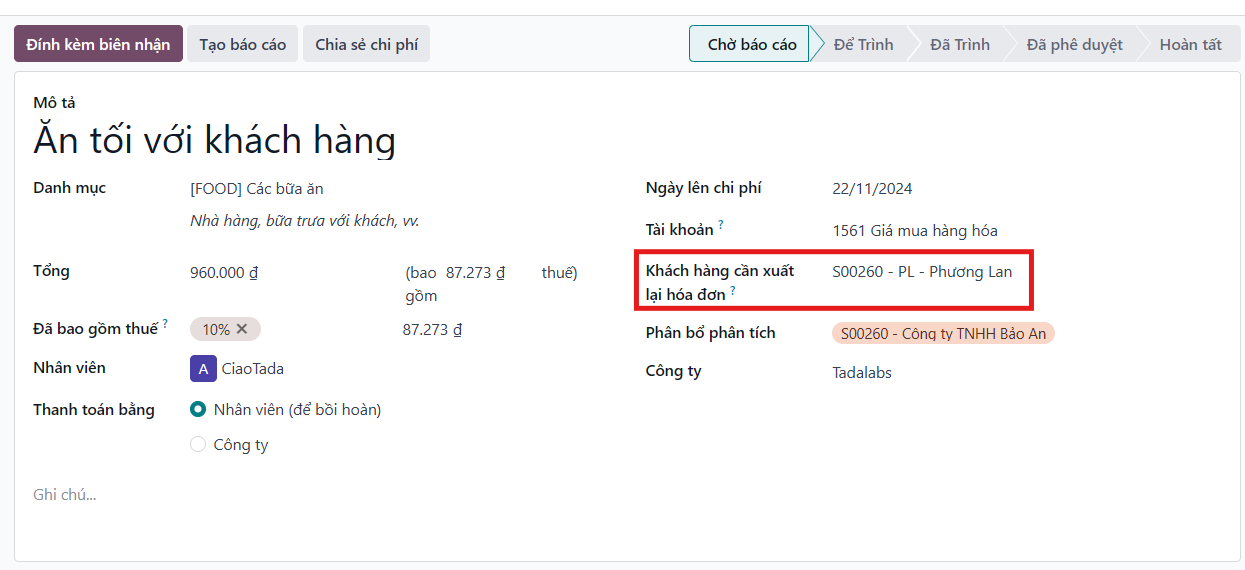Viewport: 1245px width, 570px height.
Task: Click the Đính kèm biên nhận button
Action: (98, 44)
